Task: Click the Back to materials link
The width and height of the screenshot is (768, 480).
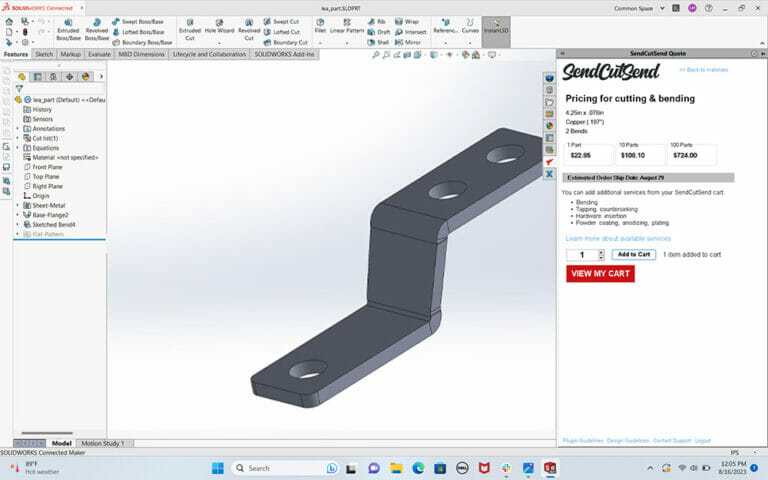Action: (x=703, y=70)
